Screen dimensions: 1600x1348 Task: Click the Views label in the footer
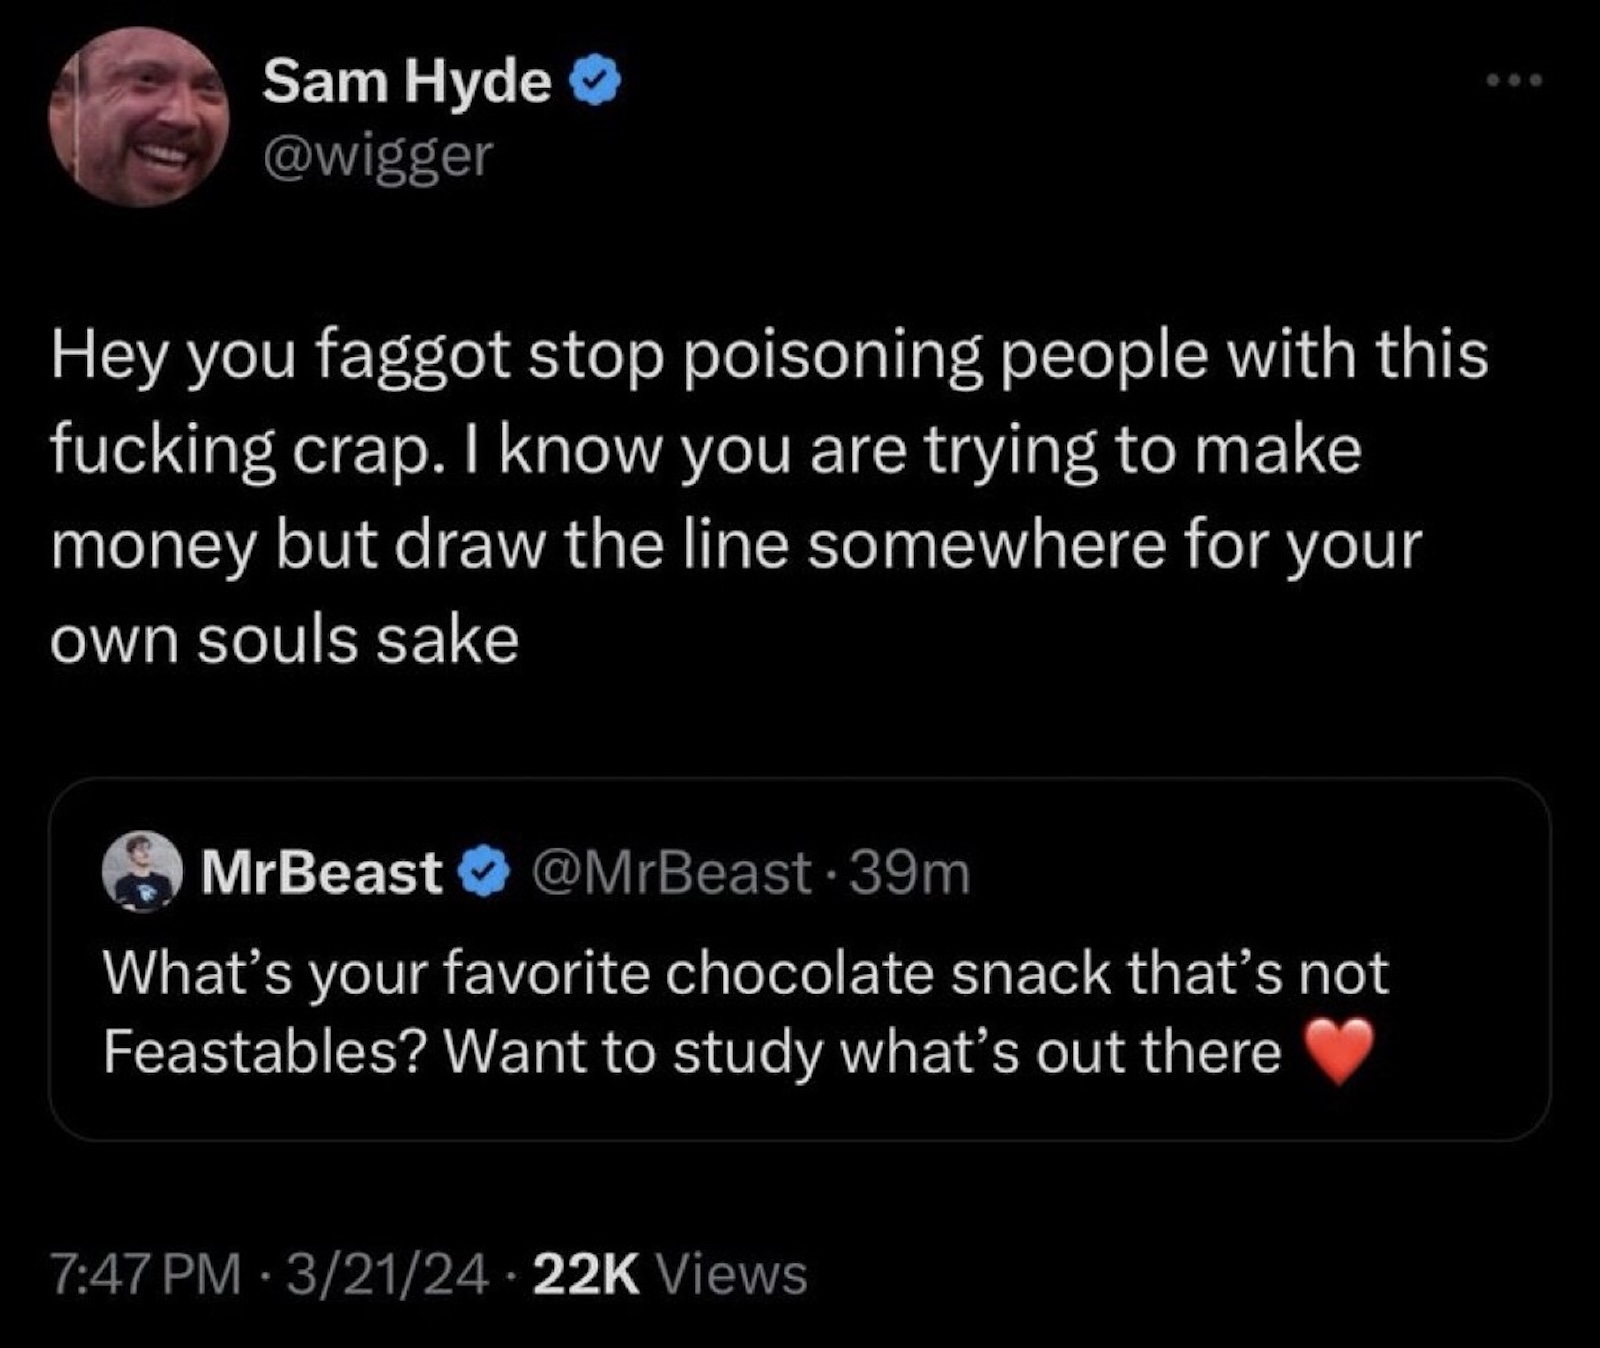pos(735,1274)
